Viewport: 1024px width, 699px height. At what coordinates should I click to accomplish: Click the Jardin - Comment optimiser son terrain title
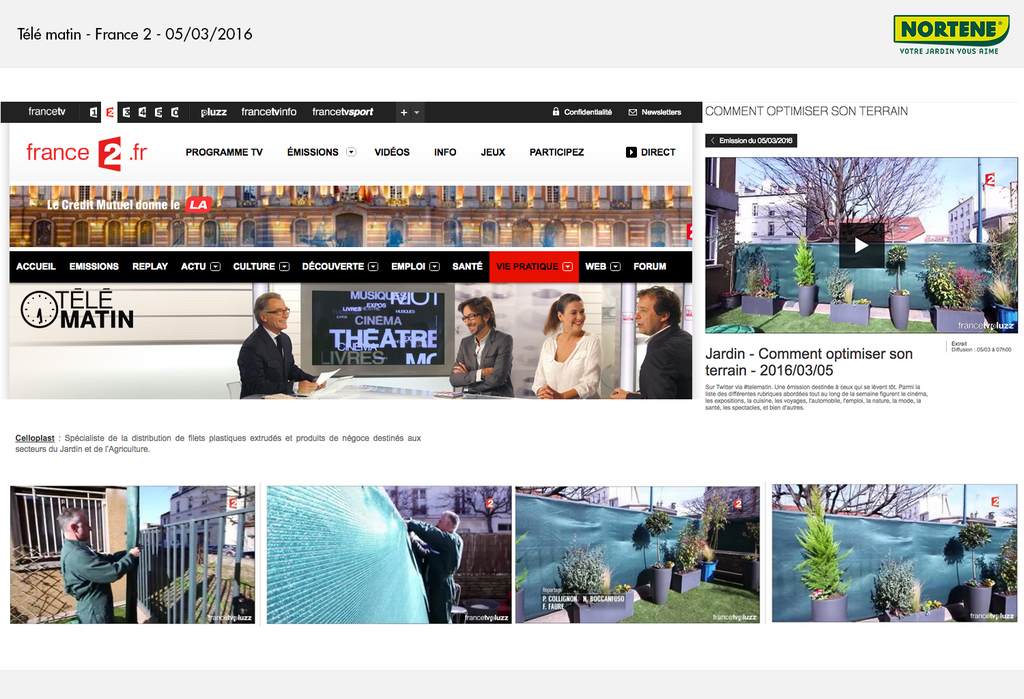pos(809,362)
